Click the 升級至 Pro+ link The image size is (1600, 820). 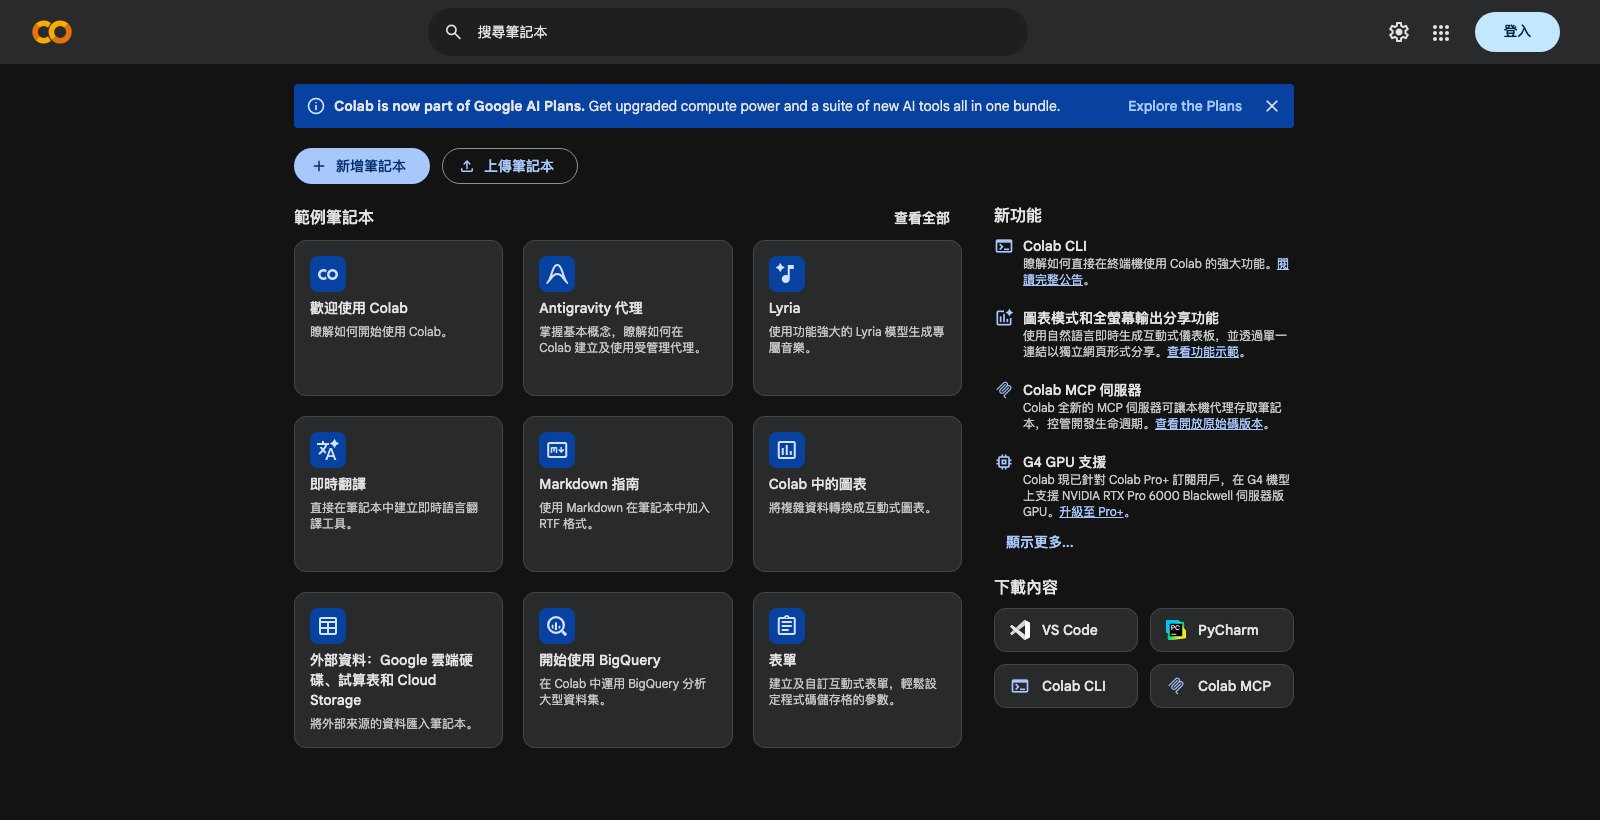tap(1091, 512)
